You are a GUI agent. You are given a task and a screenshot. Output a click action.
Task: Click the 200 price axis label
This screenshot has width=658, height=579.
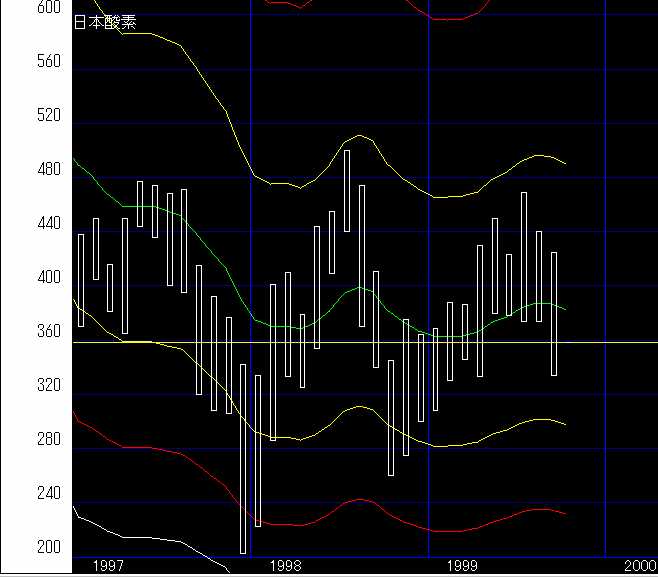click(48, 548)
